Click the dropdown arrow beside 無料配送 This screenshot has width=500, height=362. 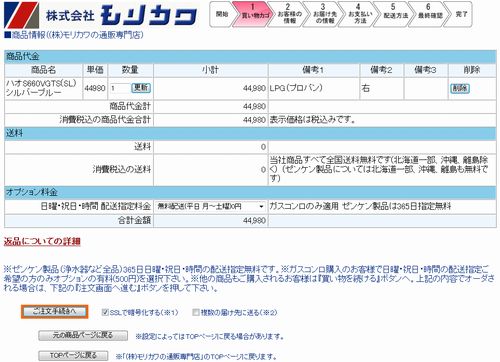coord(261,207)
